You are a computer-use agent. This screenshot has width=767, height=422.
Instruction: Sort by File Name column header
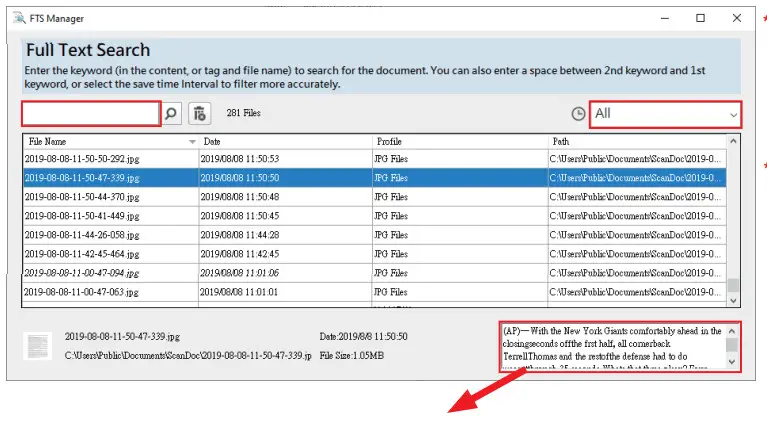(111, 141)
